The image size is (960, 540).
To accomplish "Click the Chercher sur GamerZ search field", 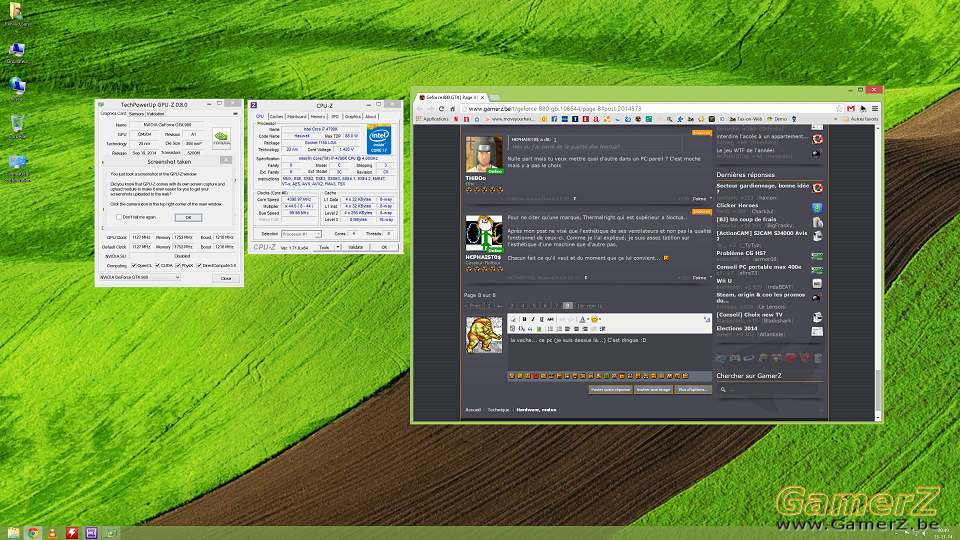I will click(768, 389).
